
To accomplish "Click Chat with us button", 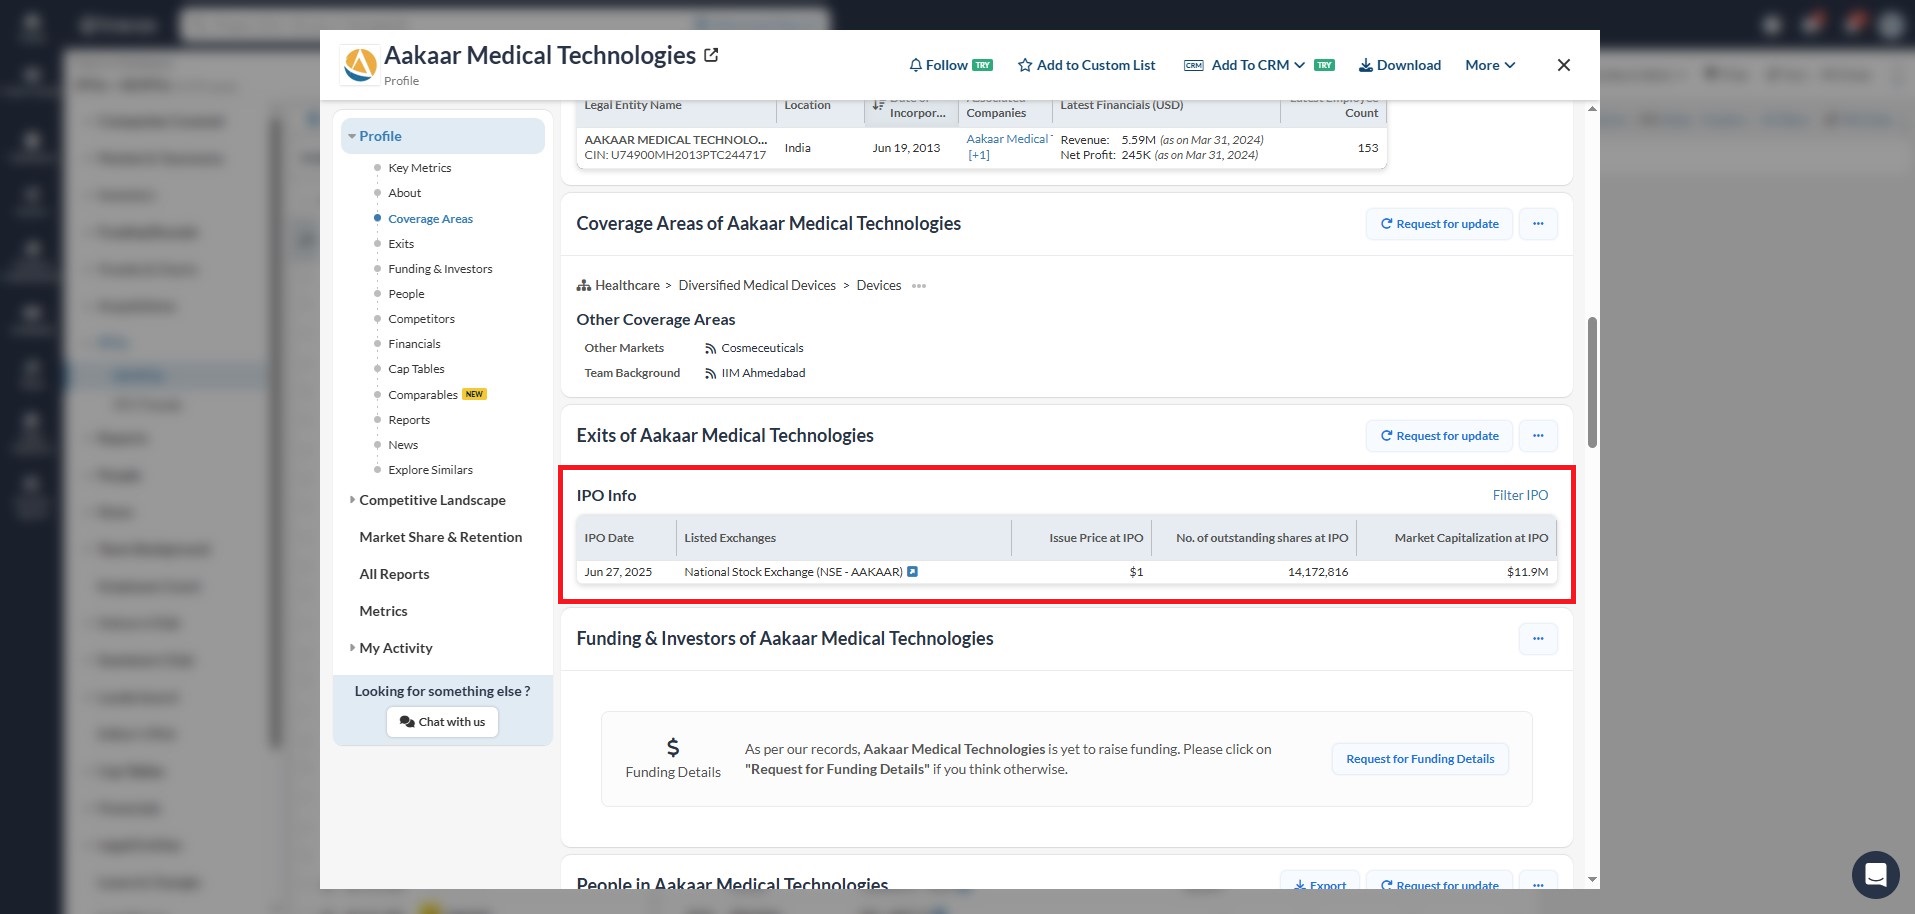I will click(442, 722).
